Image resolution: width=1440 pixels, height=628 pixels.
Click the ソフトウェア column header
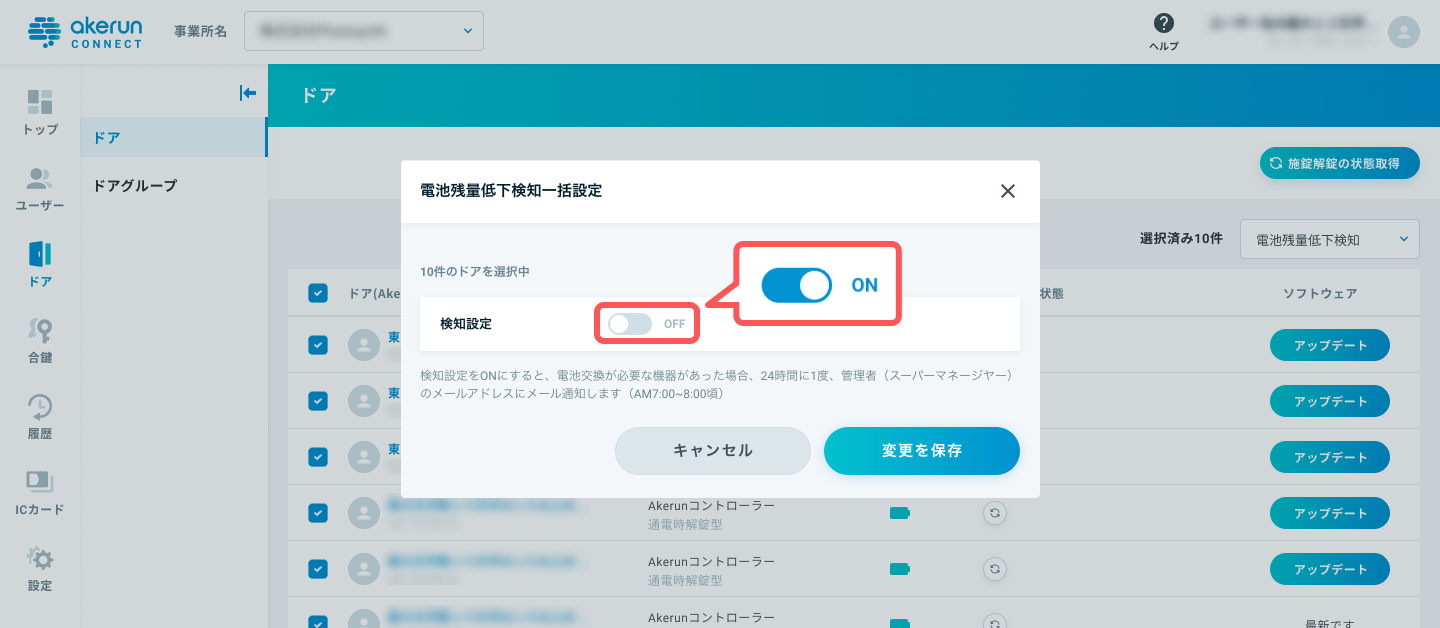tap(1320, 293)
